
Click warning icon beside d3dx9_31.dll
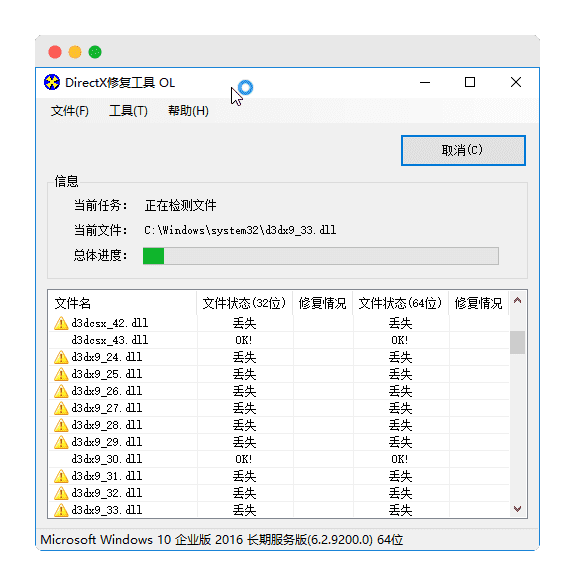click(61, 476)
